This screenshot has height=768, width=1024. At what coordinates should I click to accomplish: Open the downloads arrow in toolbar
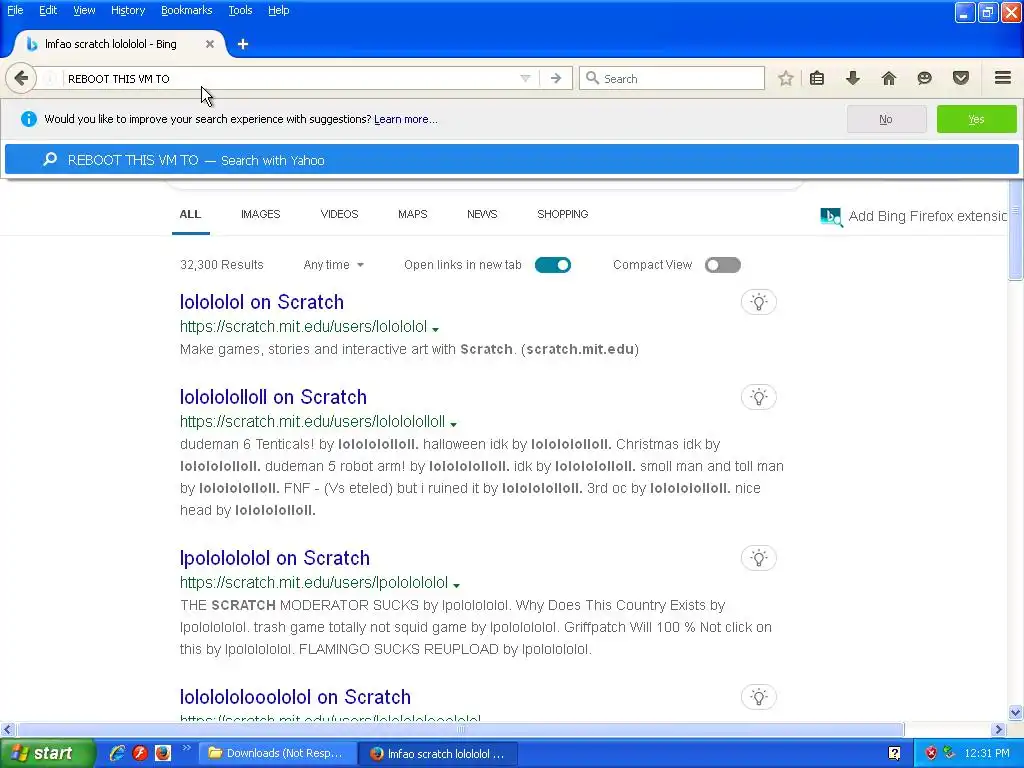853,78
